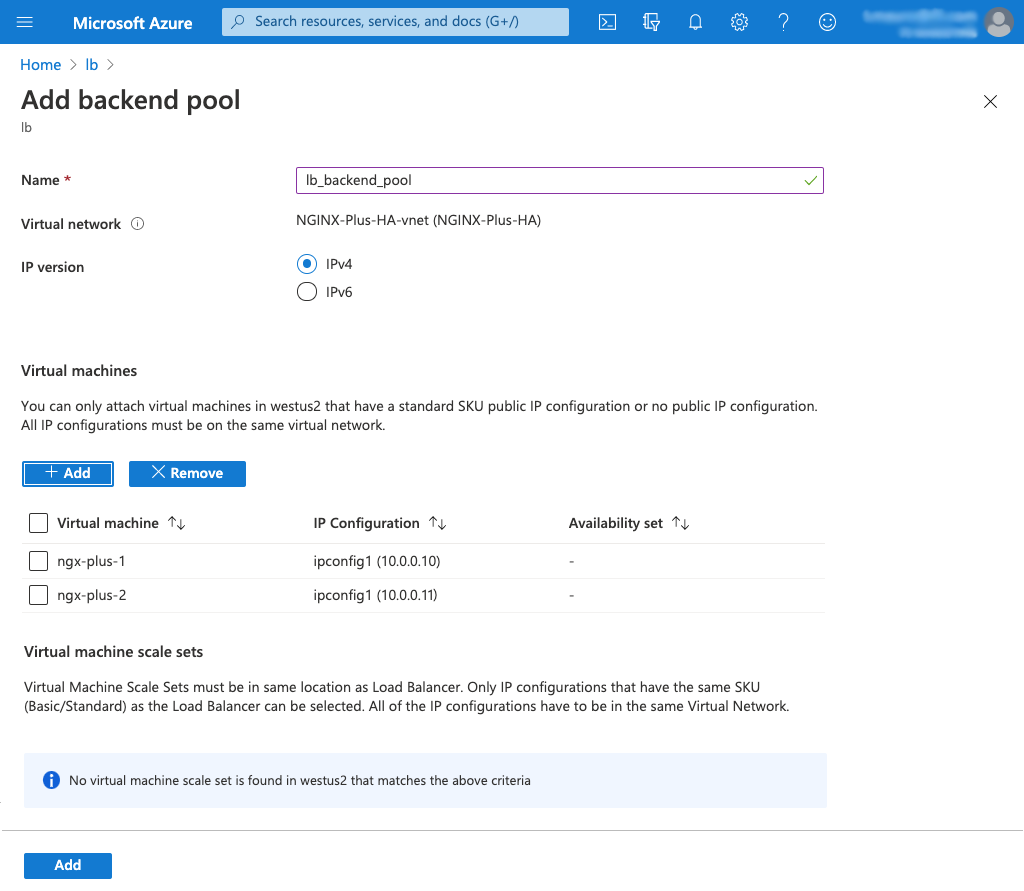
Task: Click the feedback smiley icon
Action: (827, 22)
